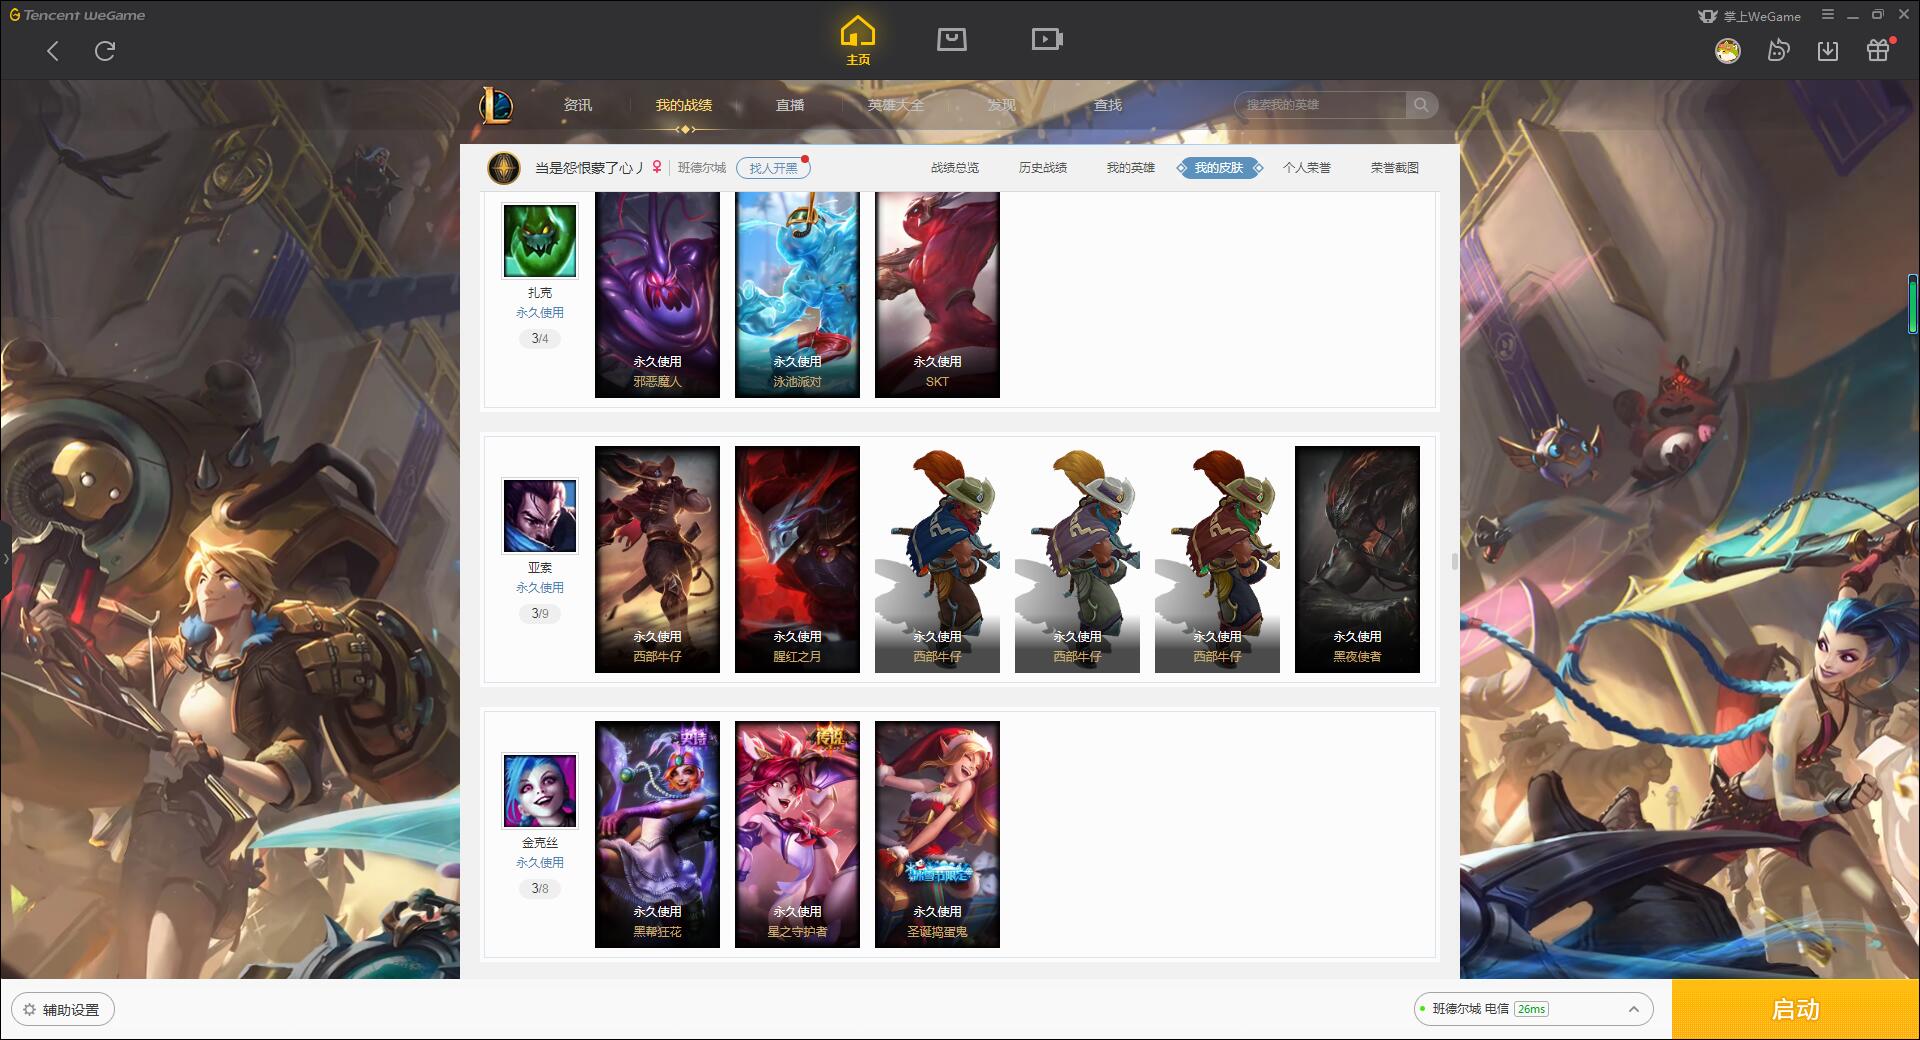Open the first 西部牛仔 splash skin
This screenshot has height=1040, width=1920.
(x=657, y=559)
